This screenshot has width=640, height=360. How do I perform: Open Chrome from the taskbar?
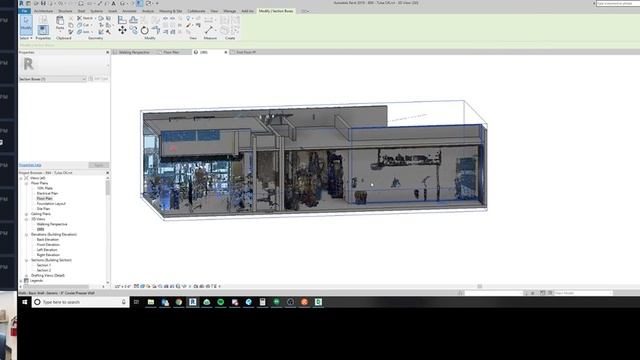179,302
